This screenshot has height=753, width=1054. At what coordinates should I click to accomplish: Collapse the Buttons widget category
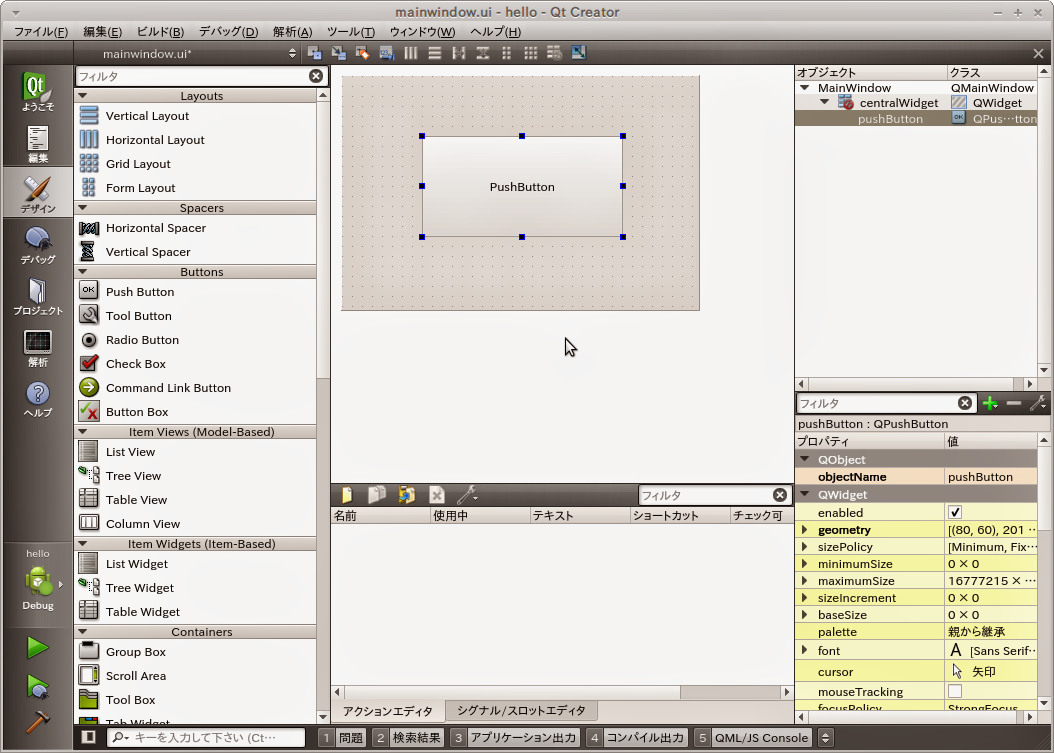[83, 272]
